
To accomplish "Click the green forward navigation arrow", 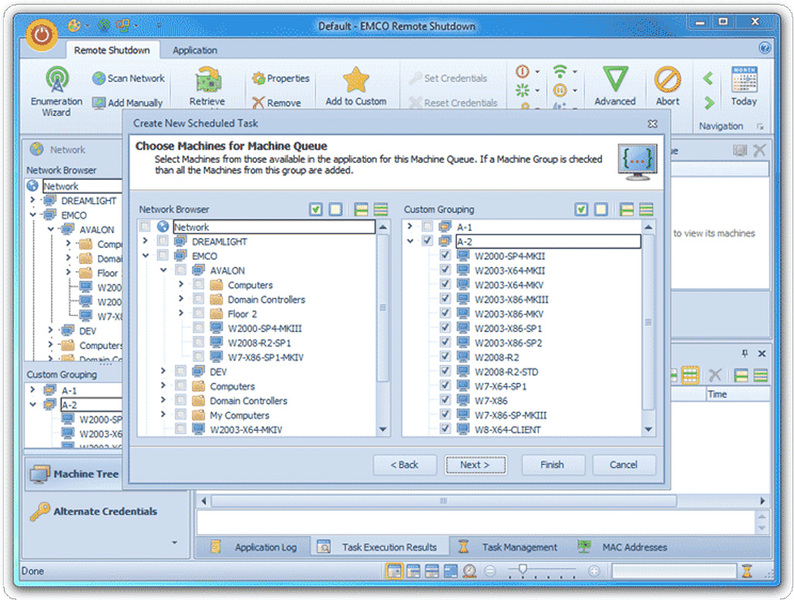I will 709,103.
